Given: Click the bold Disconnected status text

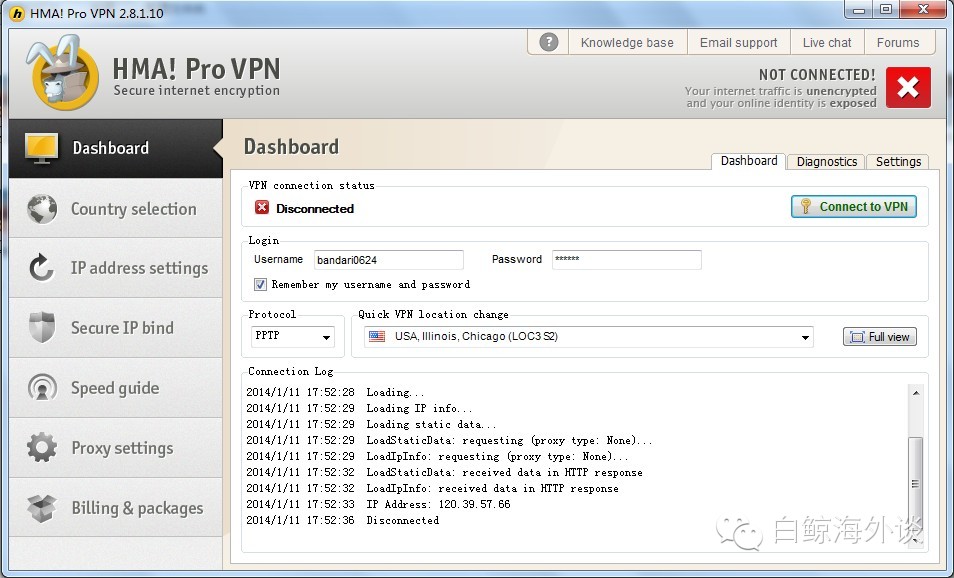Looking at the screenshot, I should (x=315, y=209).
